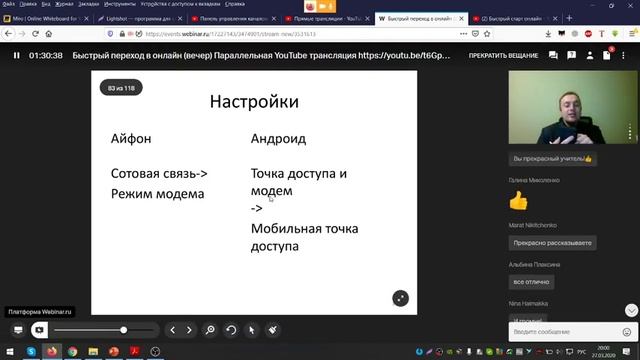Jump to newest chat messages arrow
The image size is (640, 360).
tap(631, 311)
